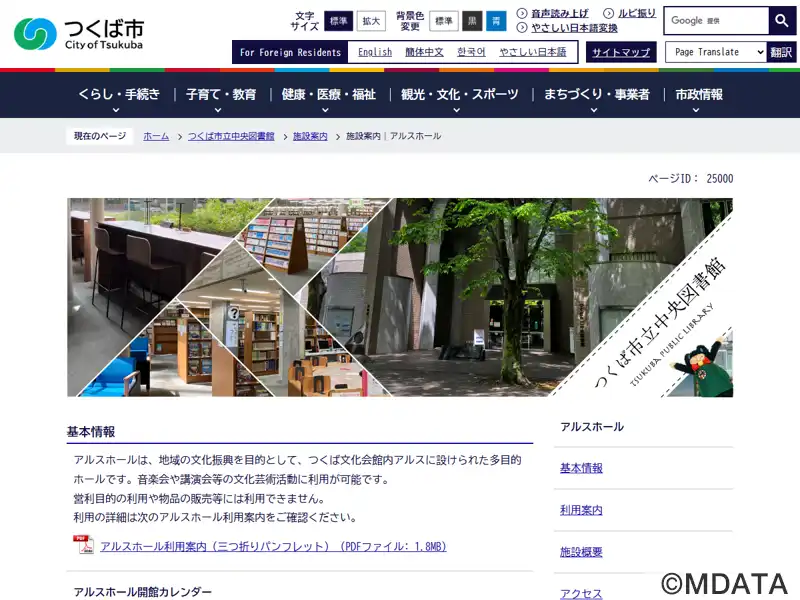Switch background color to black 黒
The image size is (800, 600).
[472, 21]
